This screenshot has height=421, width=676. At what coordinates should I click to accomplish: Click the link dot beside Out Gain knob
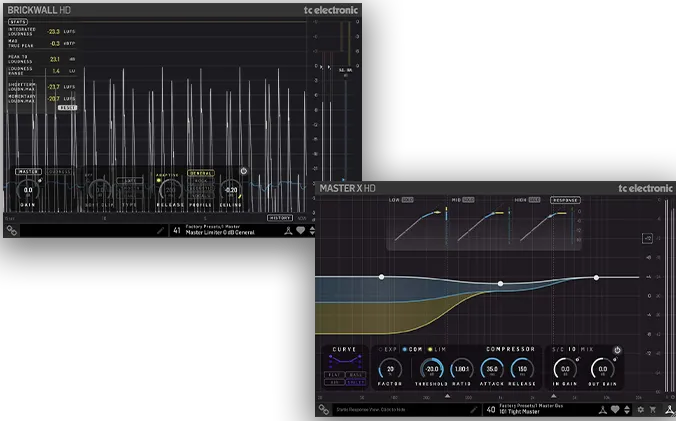(615, 359)
